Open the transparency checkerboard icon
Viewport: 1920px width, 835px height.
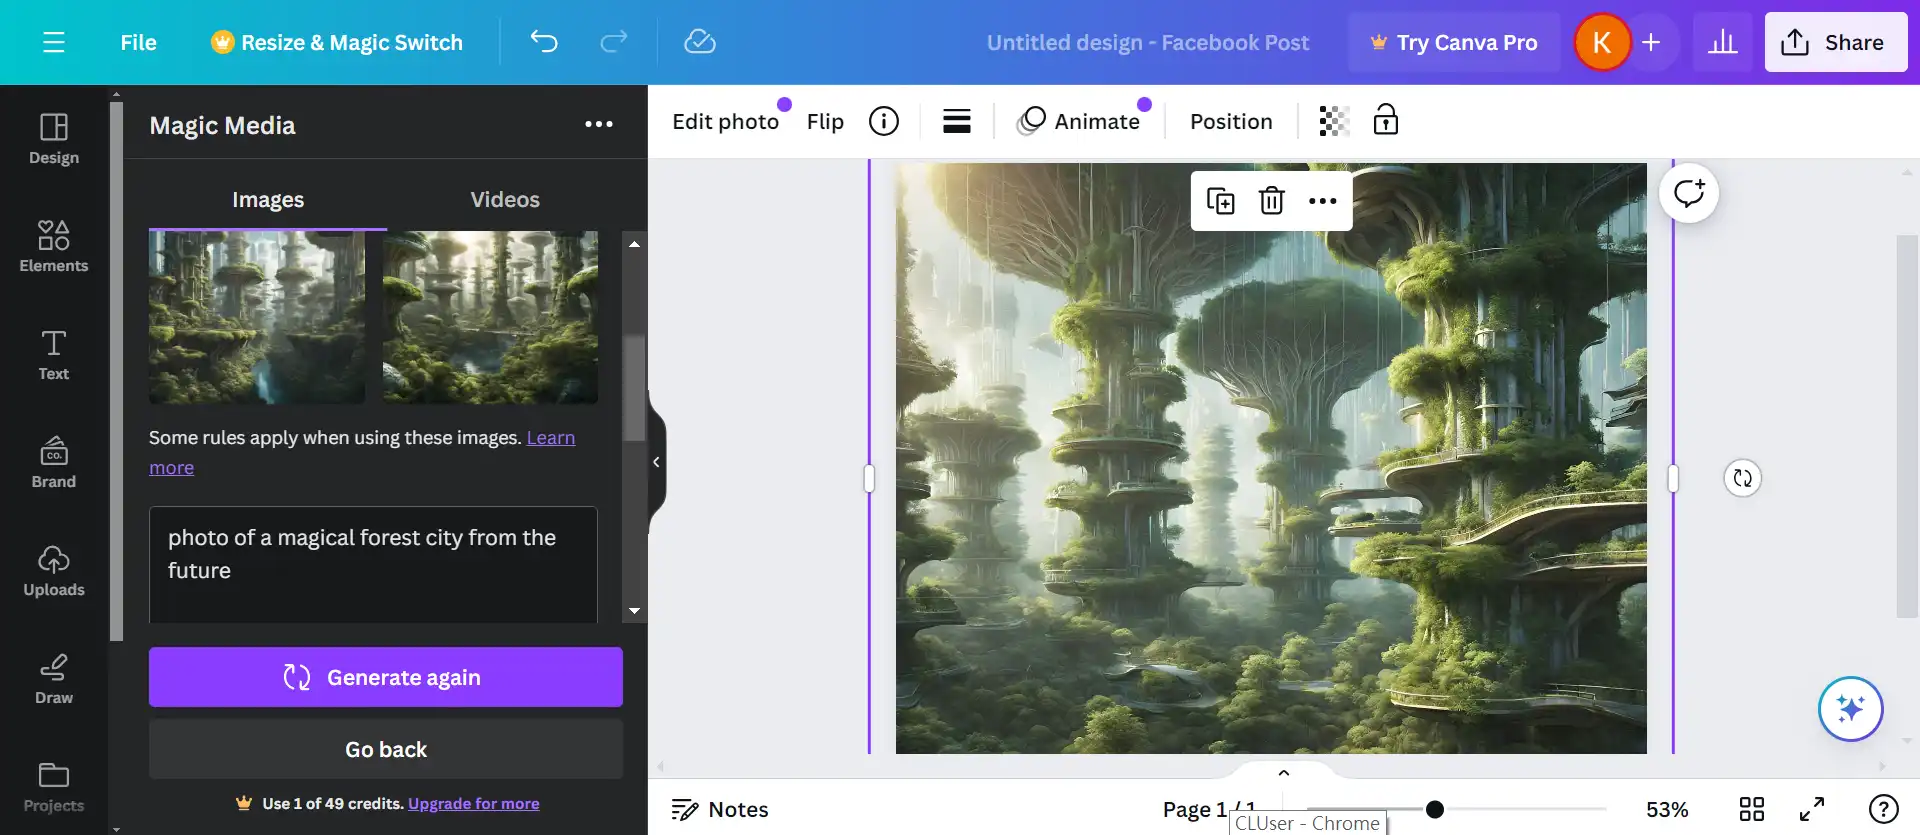click(x=1334, y=121)
